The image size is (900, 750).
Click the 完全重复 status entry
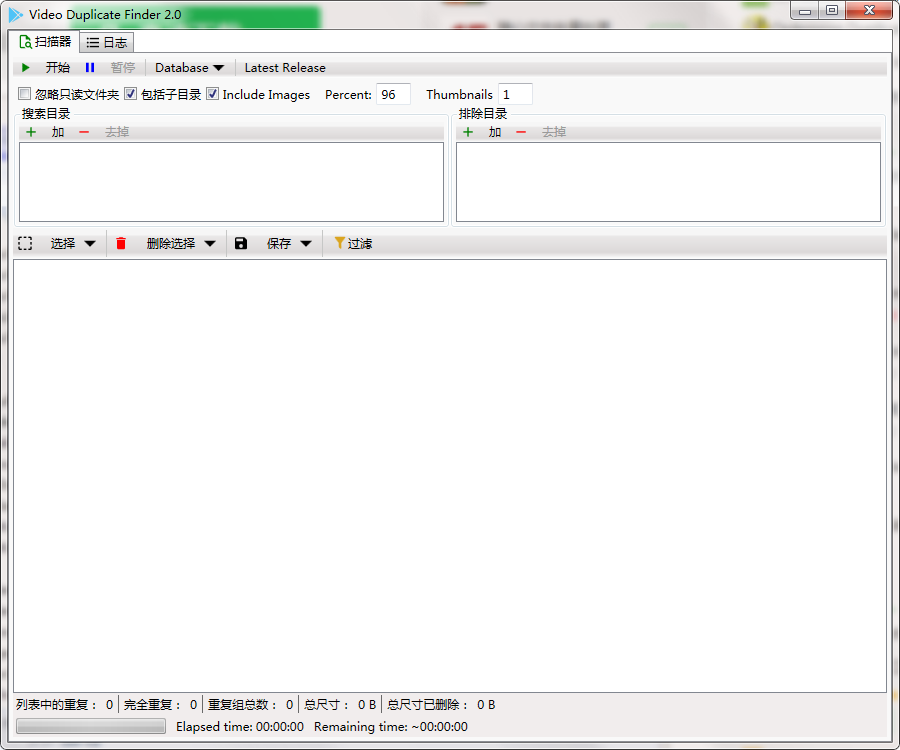[x=161, y=704]
